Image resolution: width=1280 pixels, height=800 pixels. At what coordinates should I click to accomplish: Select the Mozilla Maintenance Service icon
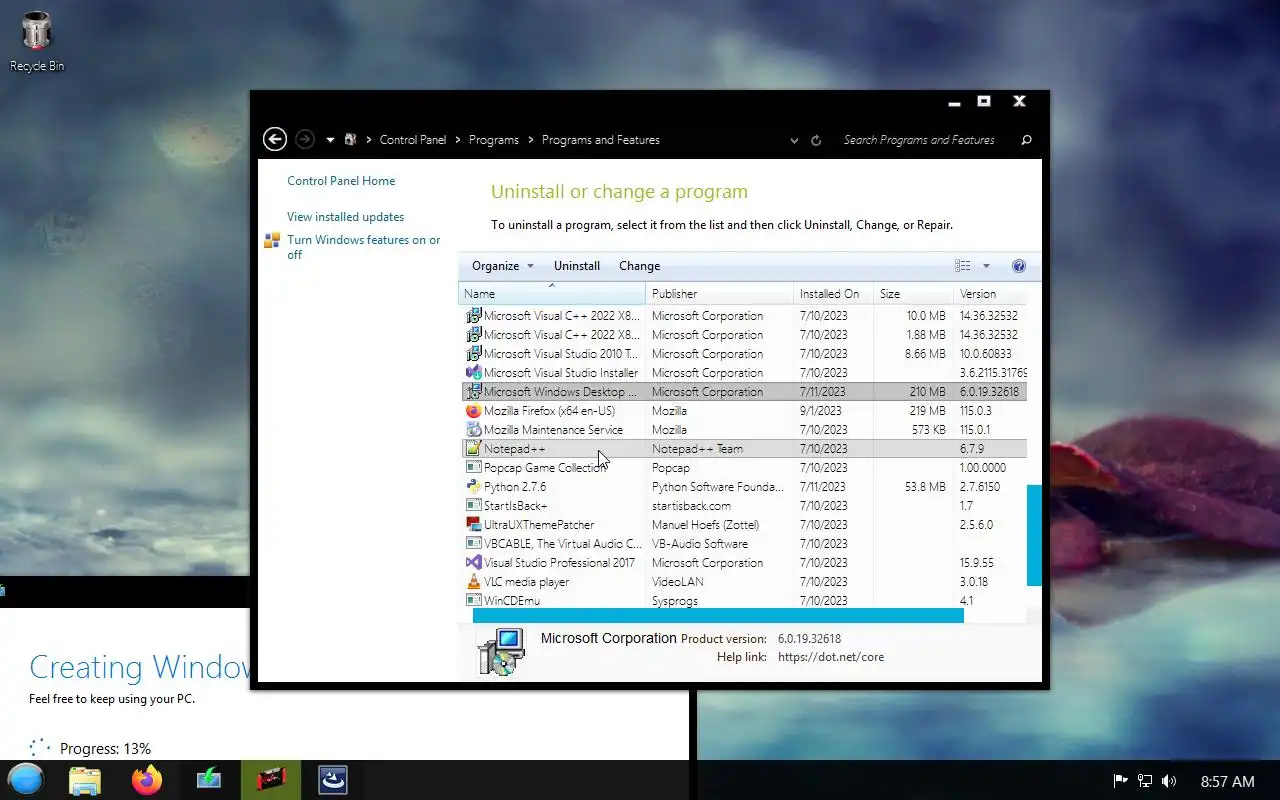click(x=474, y=430)
